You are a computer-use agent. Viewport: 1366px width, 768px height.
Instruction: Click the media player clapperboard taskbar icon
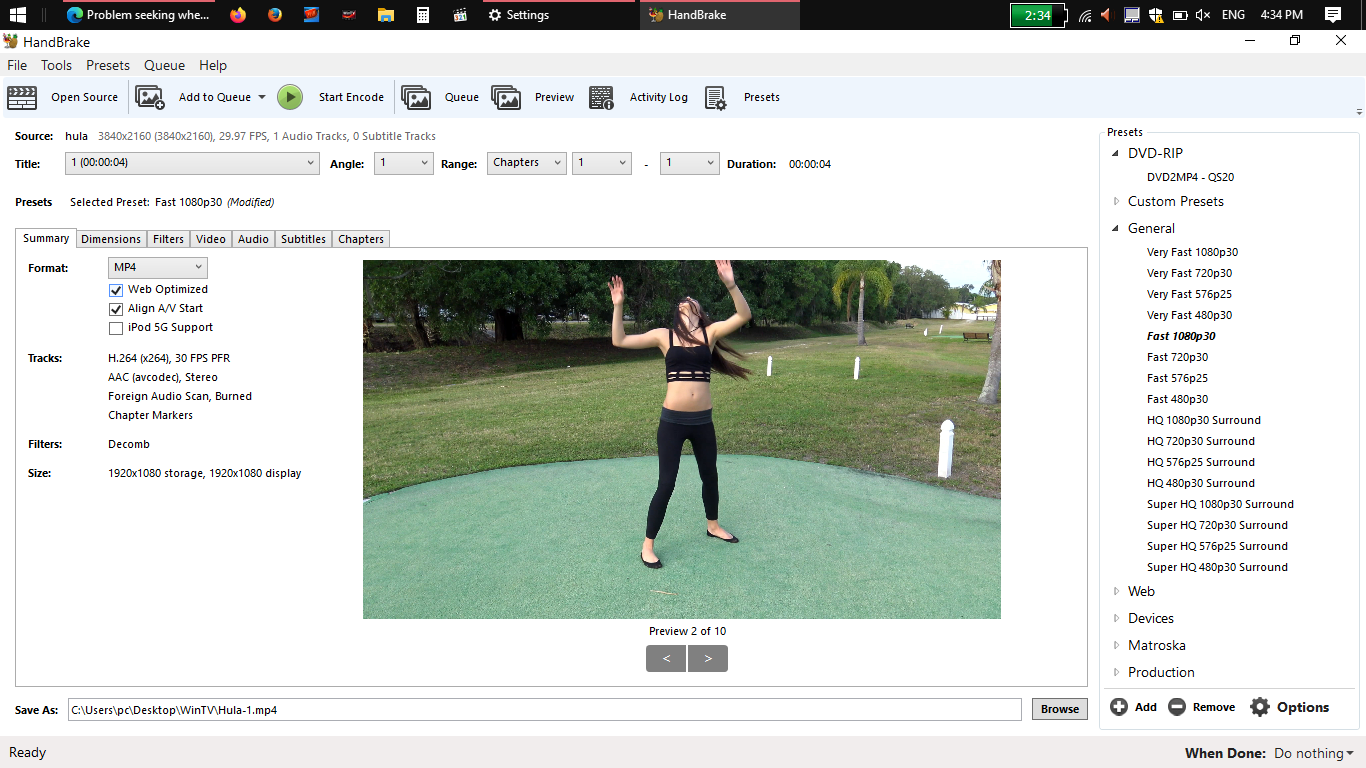tap(460, 15)
